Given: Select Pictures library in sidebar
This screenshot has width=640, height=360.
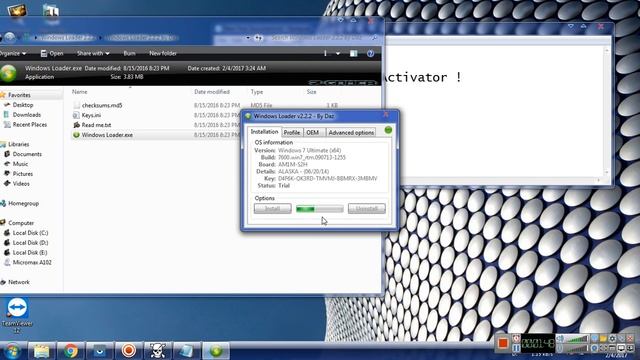Looking at the screenshot, I should tap(23, 173).
